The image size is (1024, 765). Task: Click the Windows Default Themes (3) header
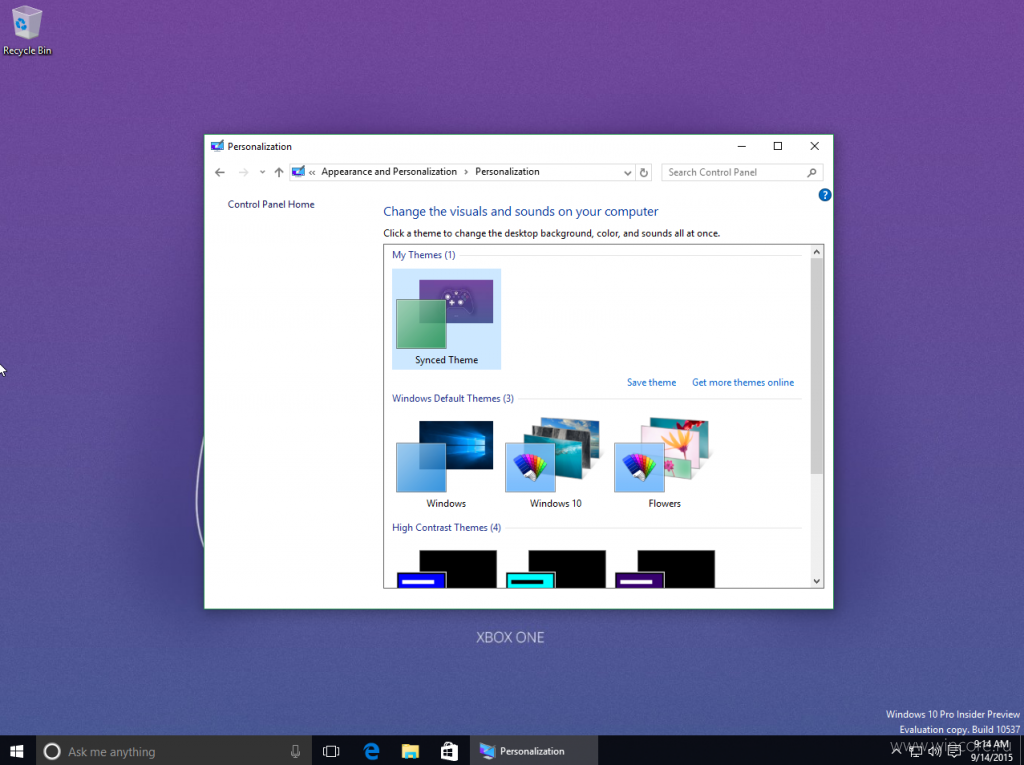[x=453, y=399]
